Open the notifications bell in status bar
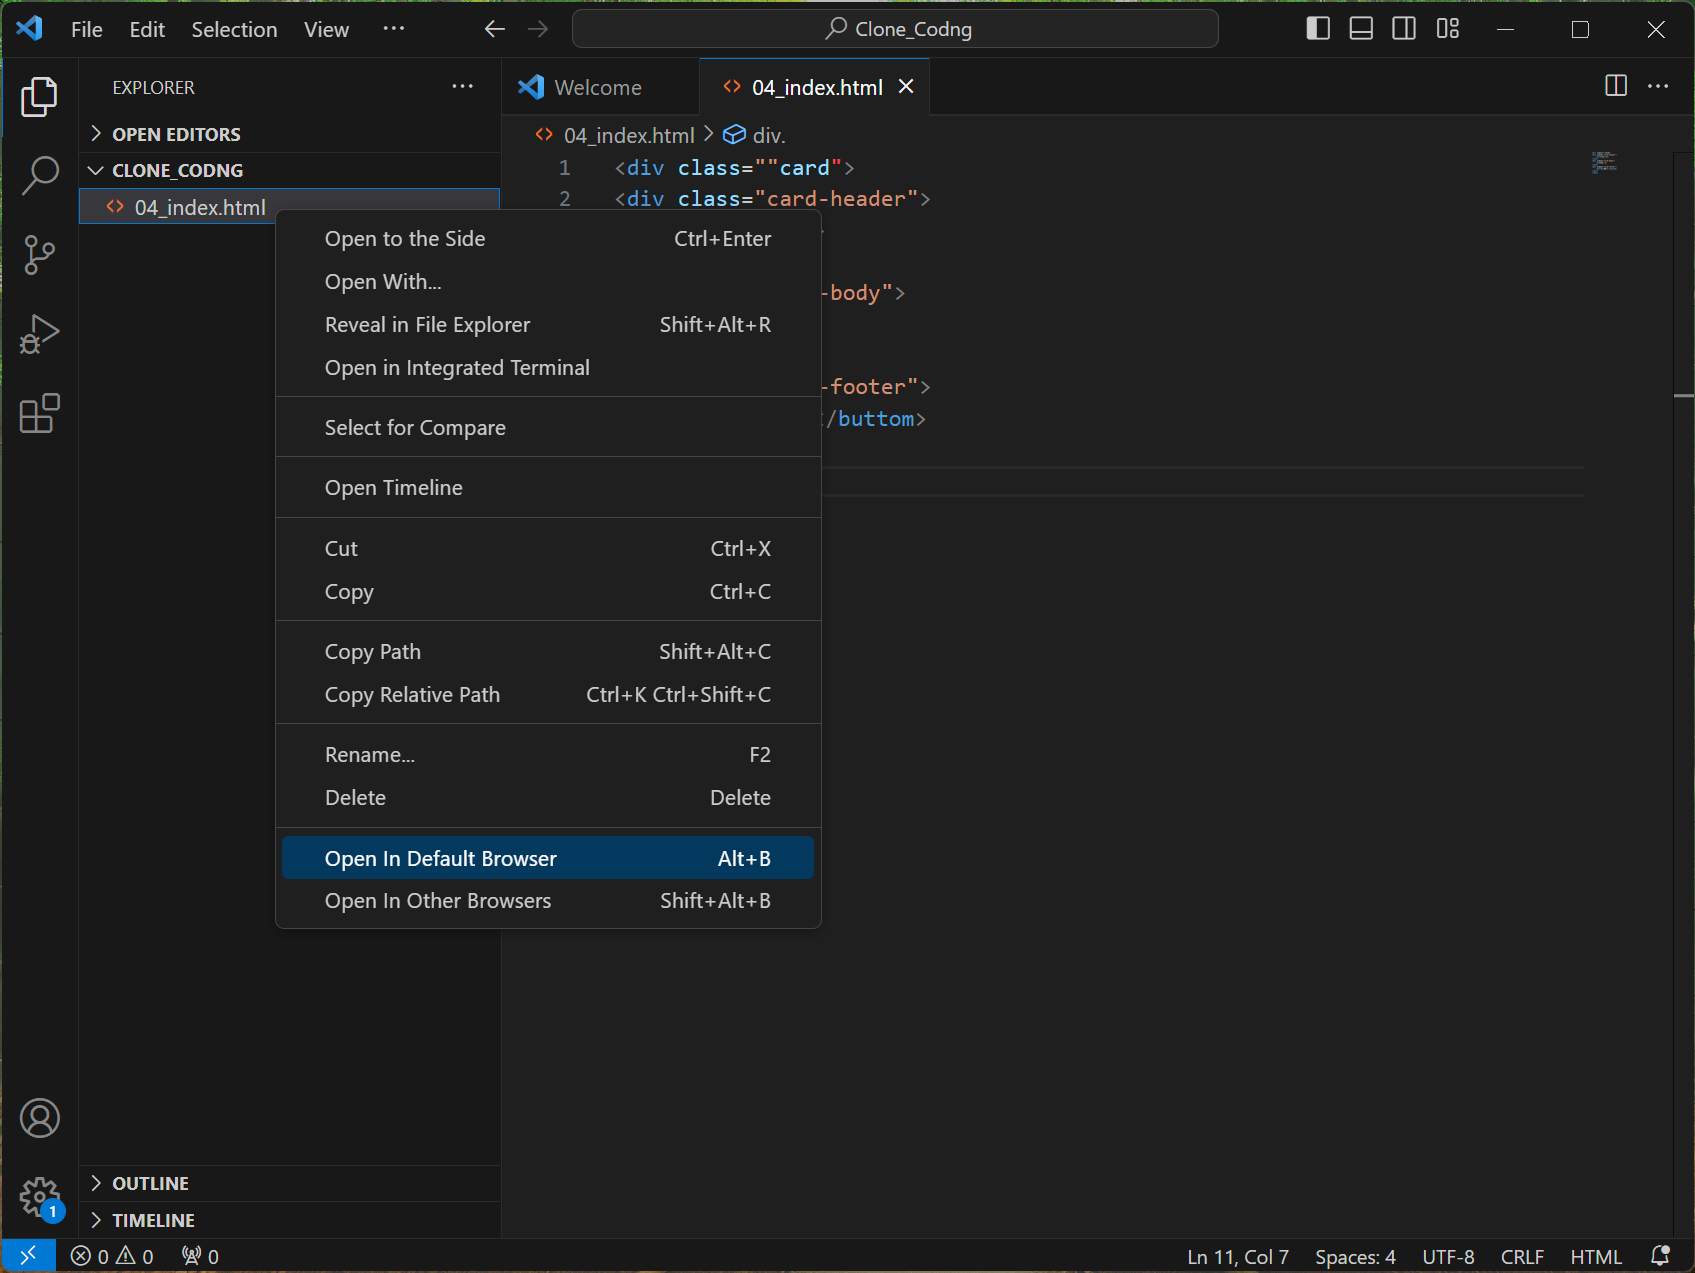Viewport: 1695px width, 1273px height. tap(1660, 1256)
